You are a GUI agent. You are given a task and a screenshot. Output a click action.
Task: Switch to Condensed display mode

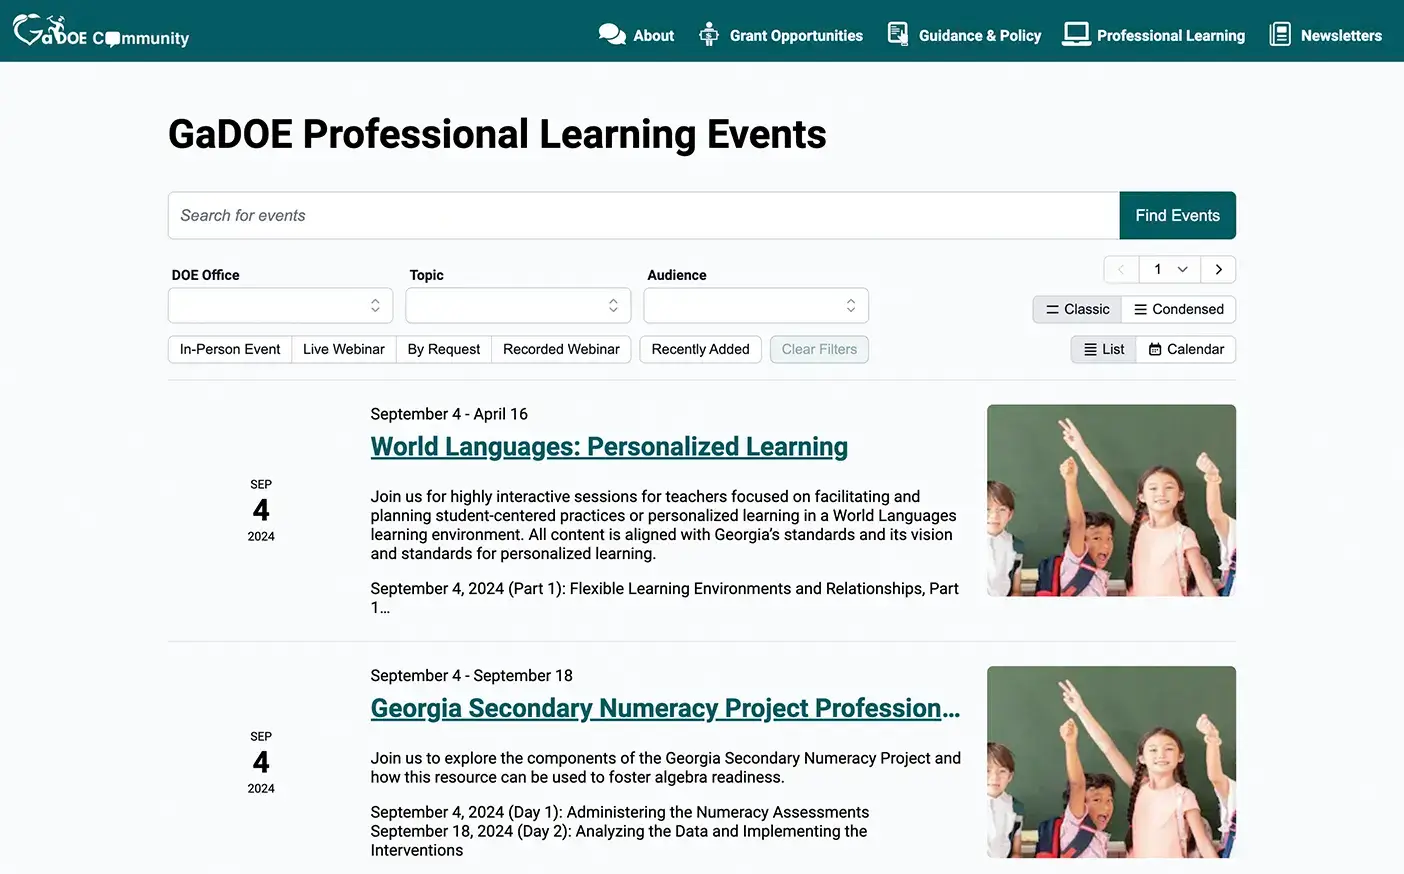click(1179, 309)
